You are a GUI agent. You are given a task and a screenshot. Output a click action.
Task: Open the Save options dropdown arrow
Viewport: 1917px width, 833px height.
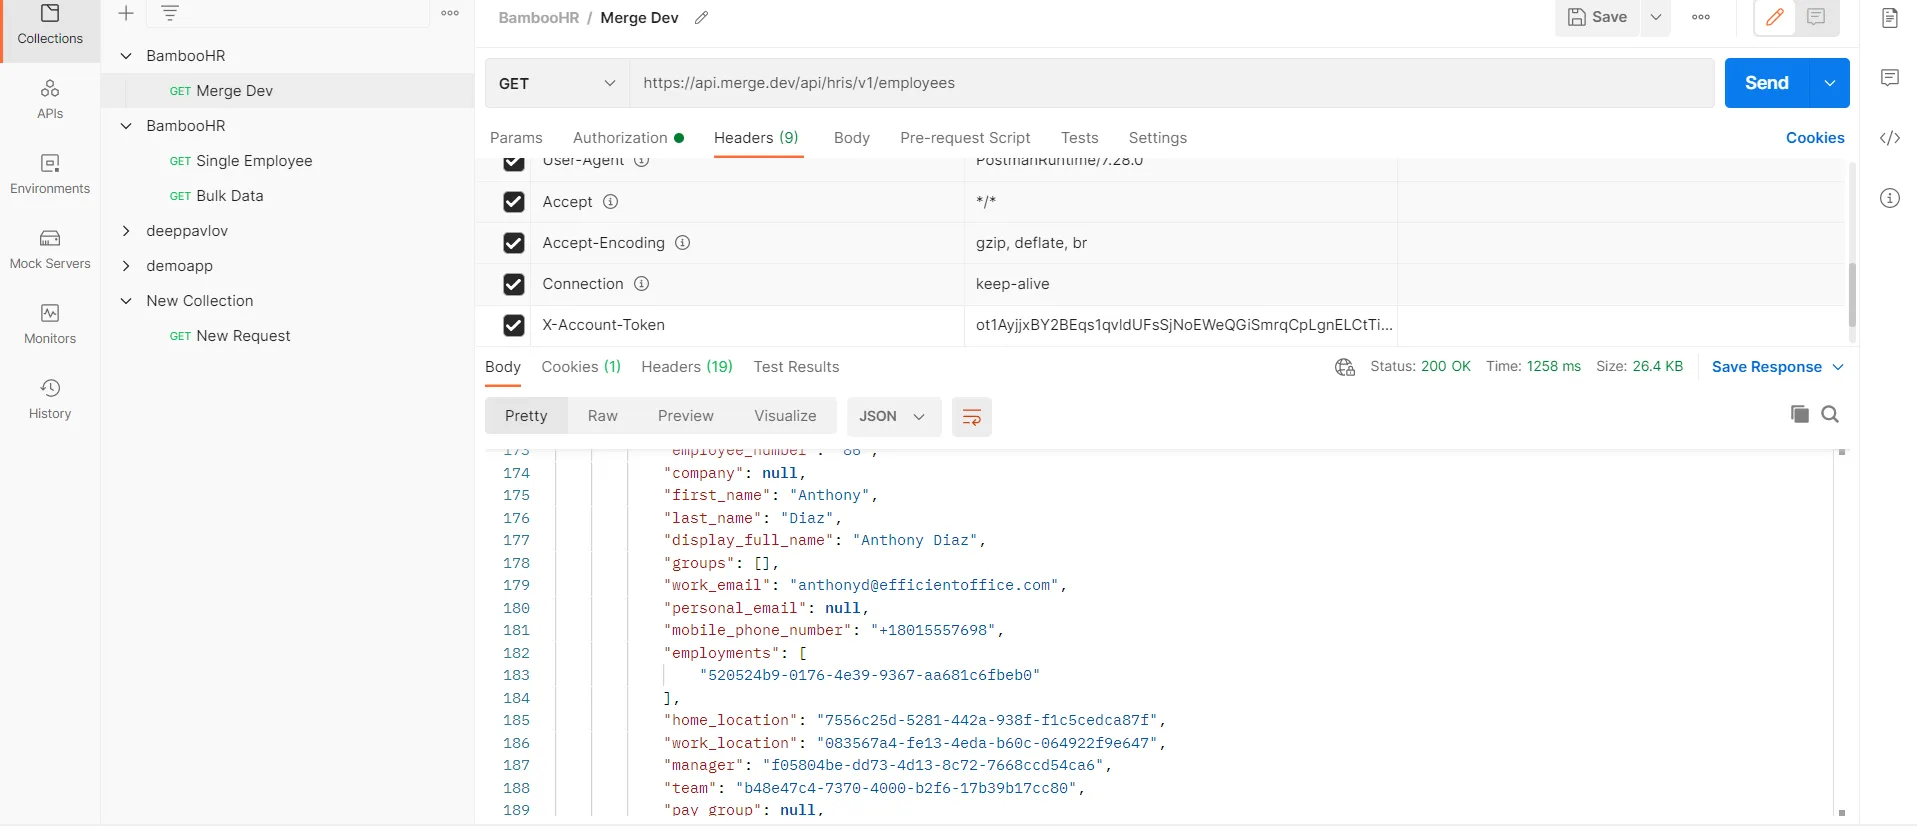(1656, 17)
